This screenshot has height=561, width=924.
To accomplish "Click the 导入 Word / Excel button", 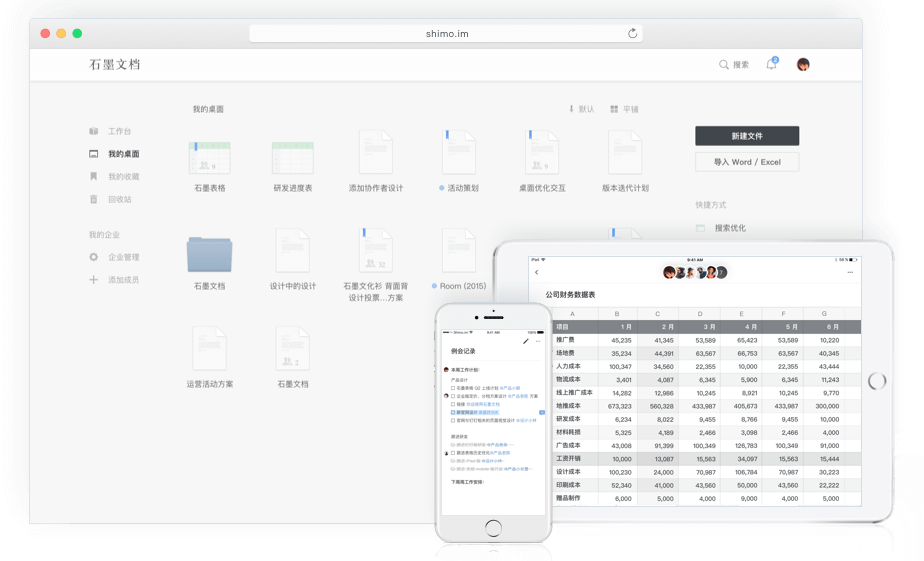I will tap(746, 162).
